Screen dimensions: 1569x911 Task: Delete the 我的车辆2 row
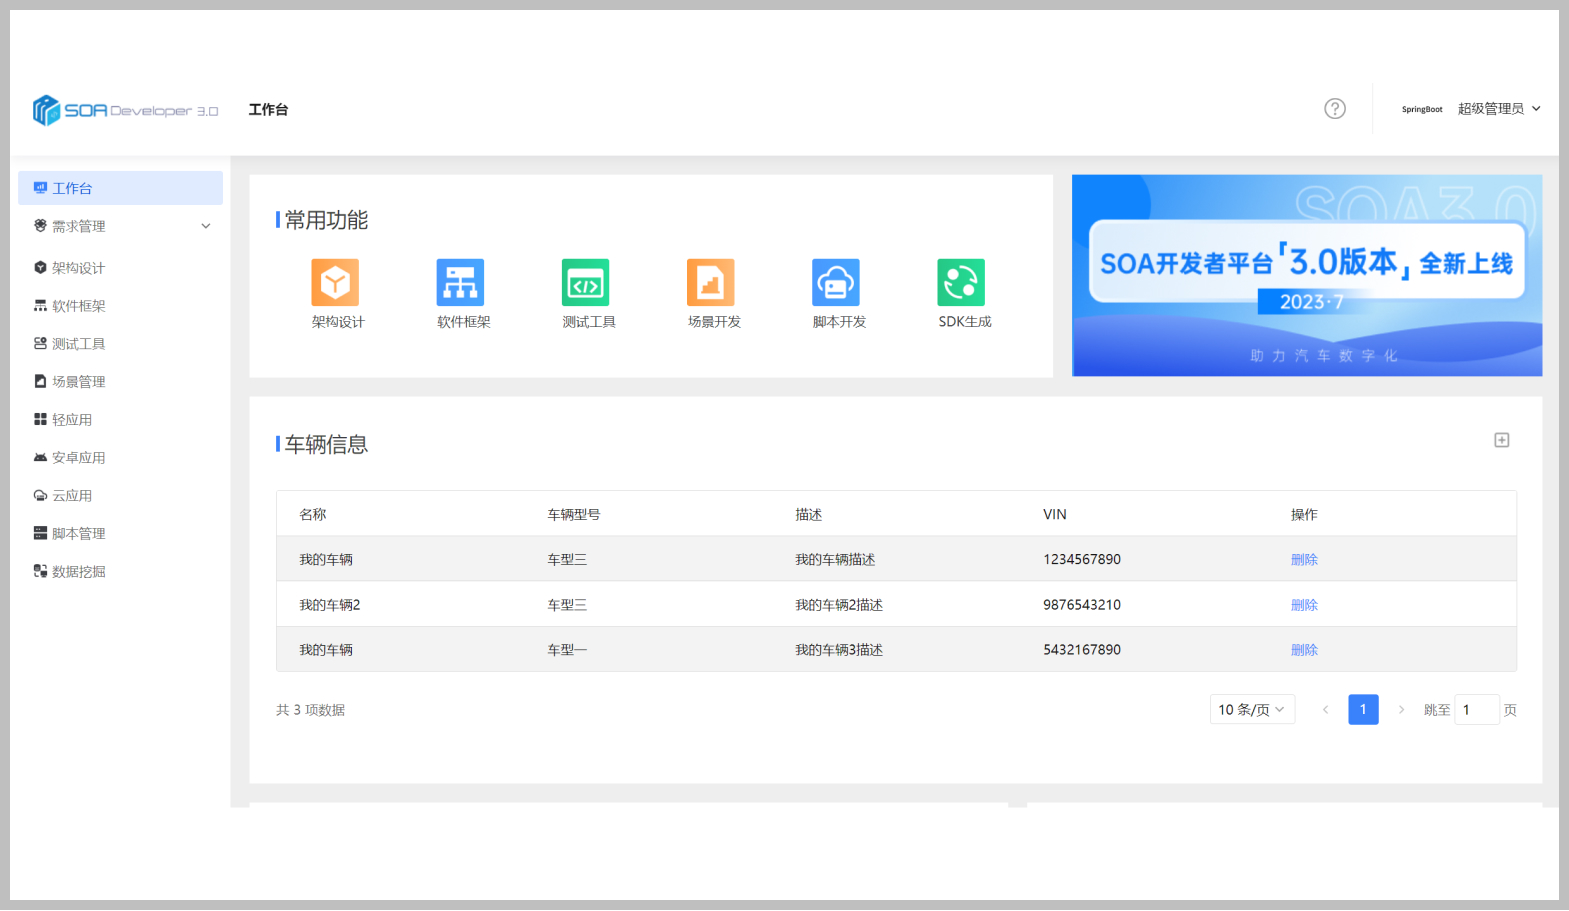[x=1304, y=605]
